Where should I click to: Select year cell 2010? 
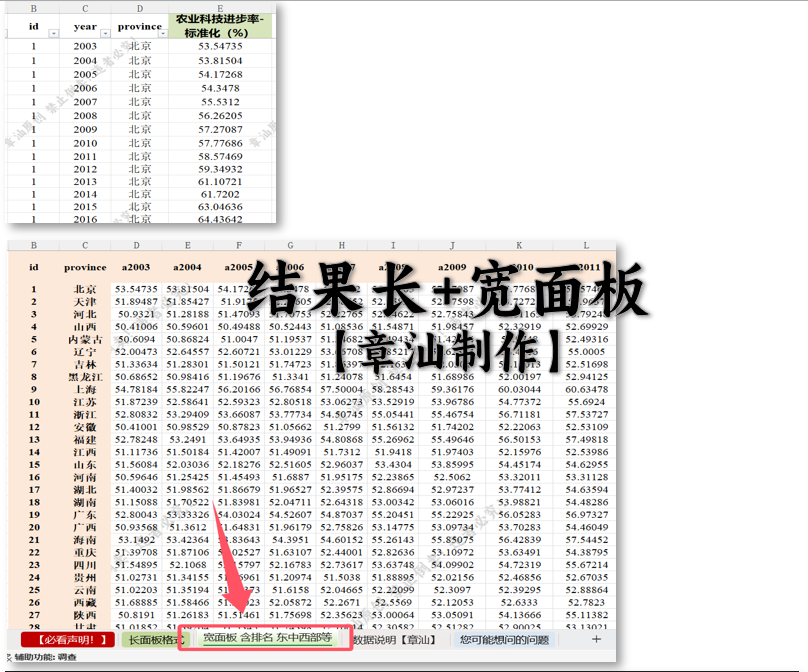(85, 143)
